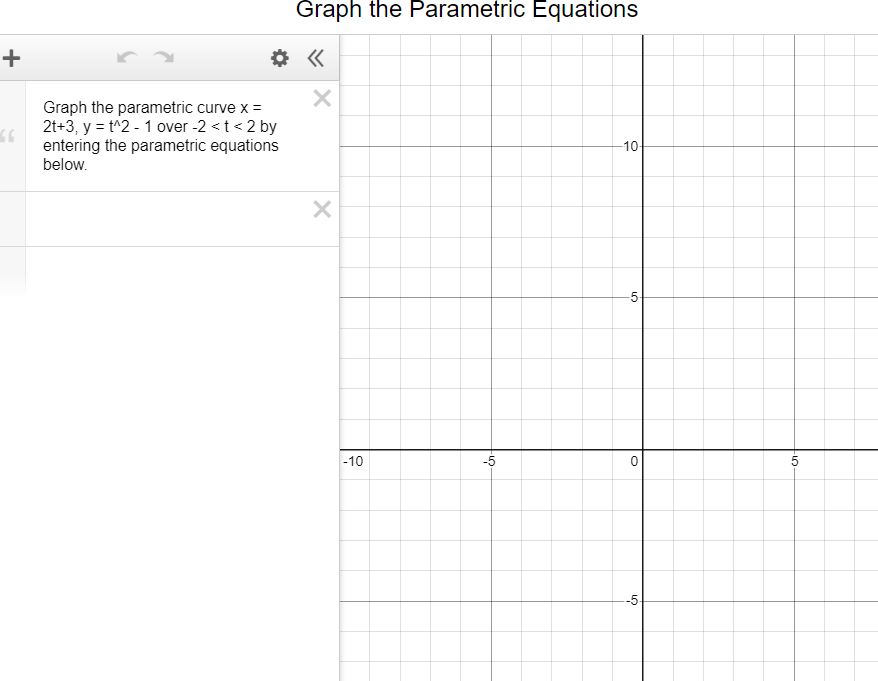Open graph settings with the gear icon
The image size is (878, 681).
point(278,58)
